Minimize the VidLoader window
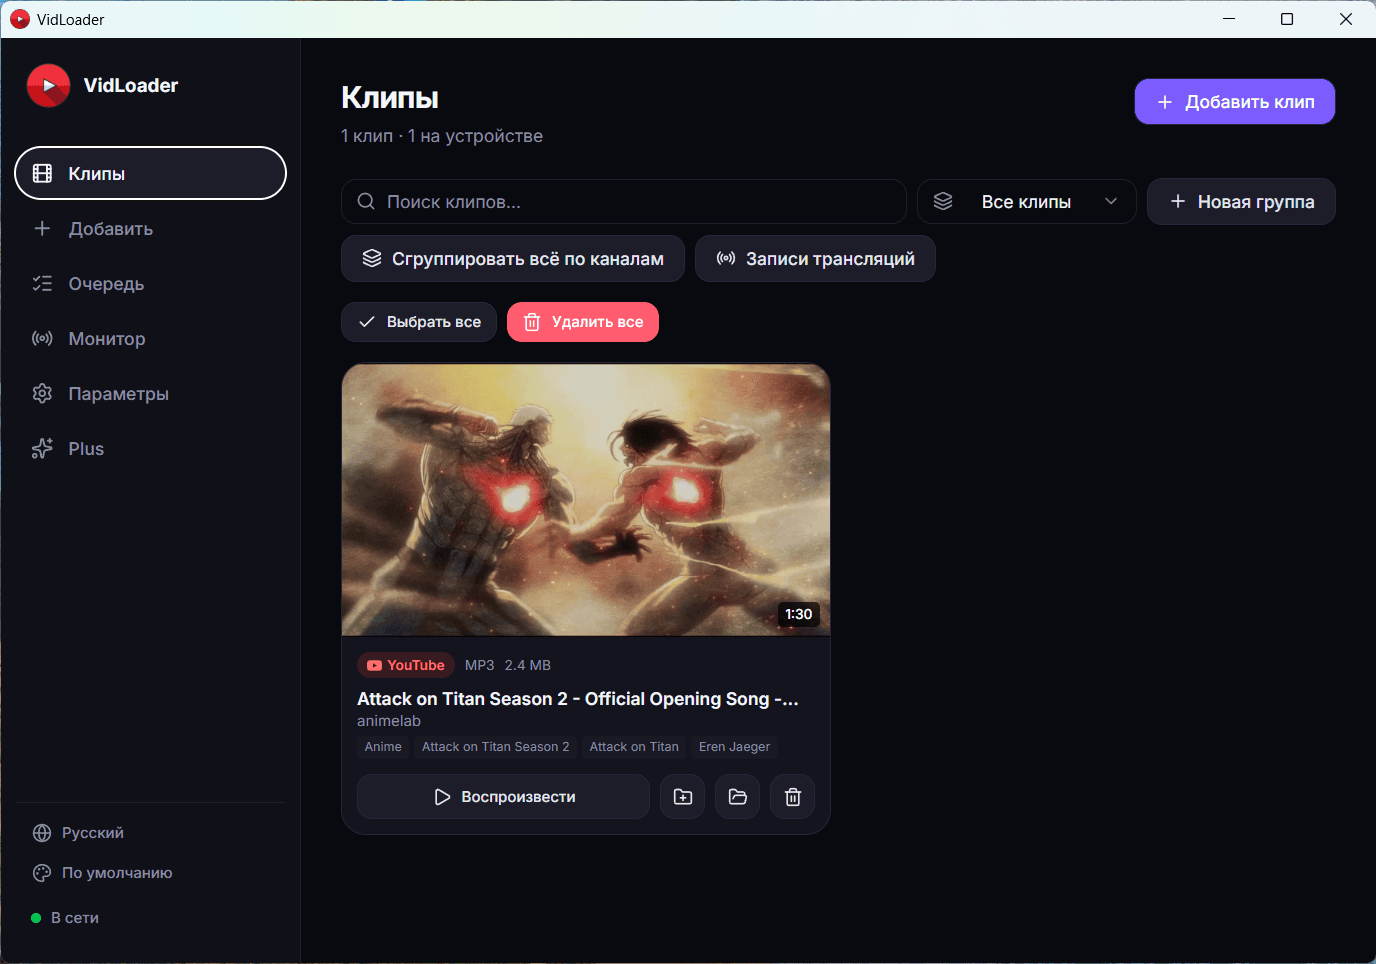 click(x=1229, y=19)
